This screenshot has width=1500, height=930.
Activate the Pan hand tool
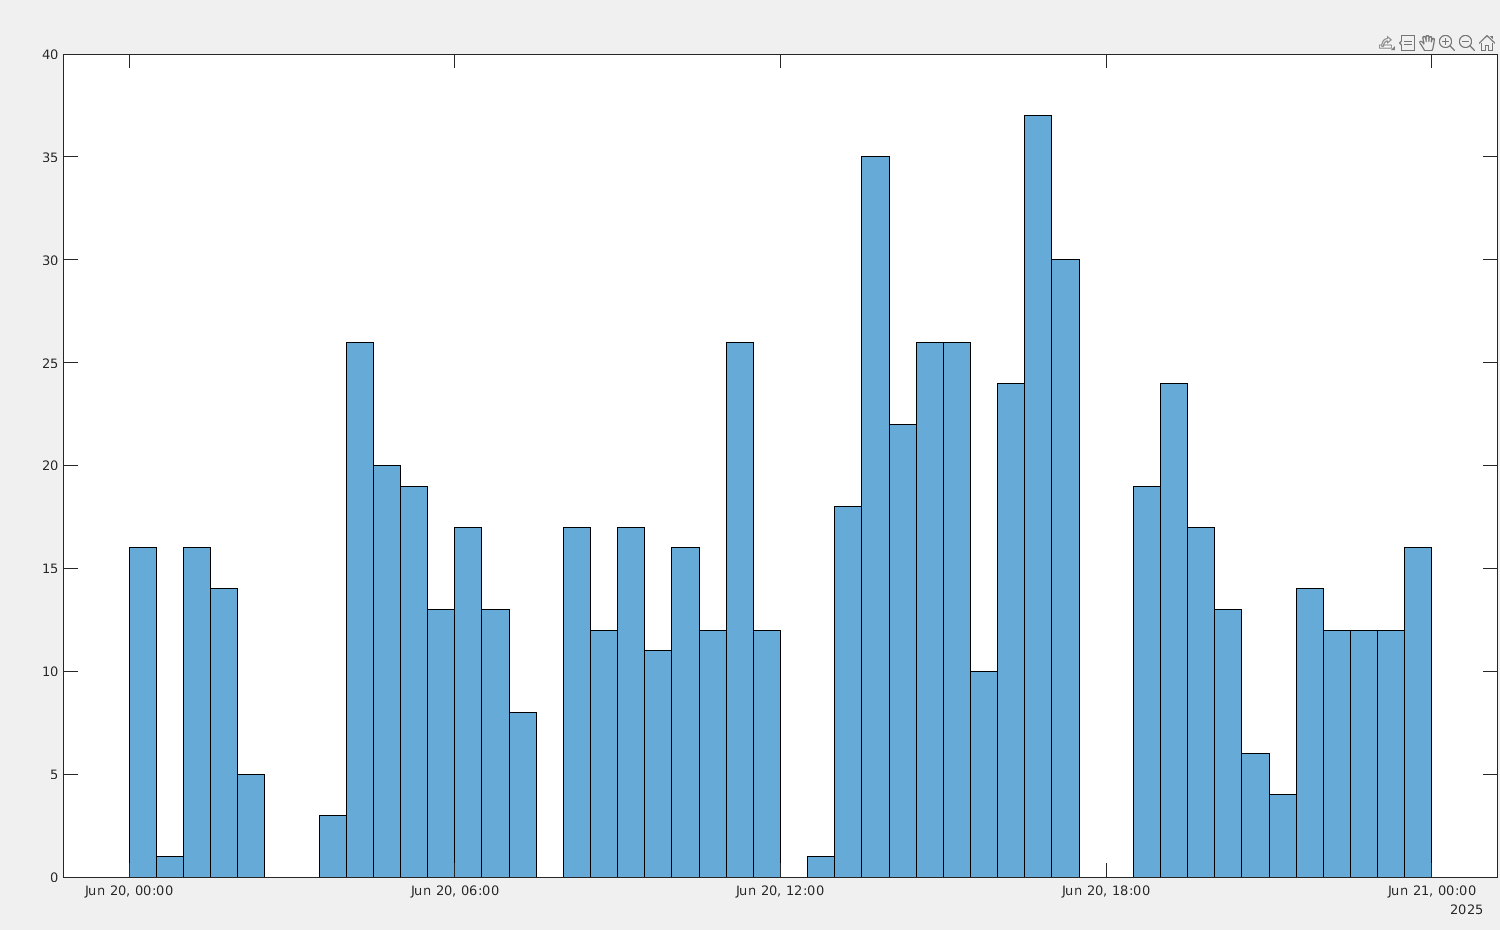pyautogui.click(x=1427, y=43)
